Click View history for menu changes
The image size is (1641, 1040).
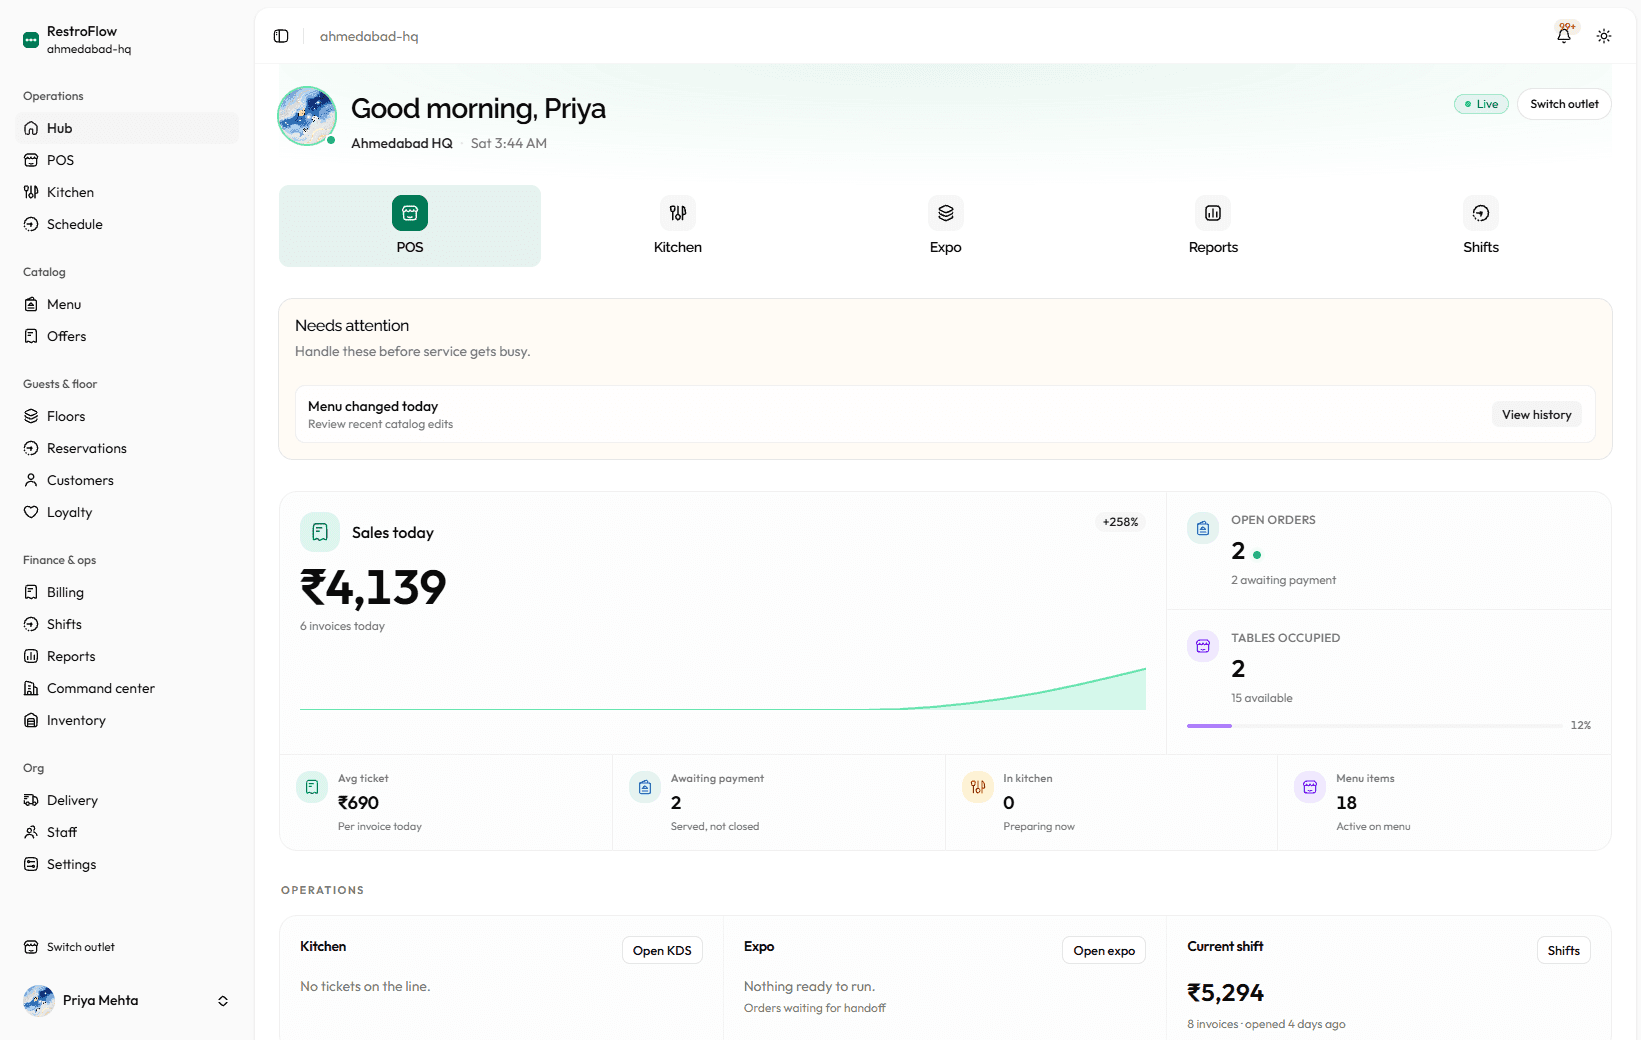point(1536,415)
